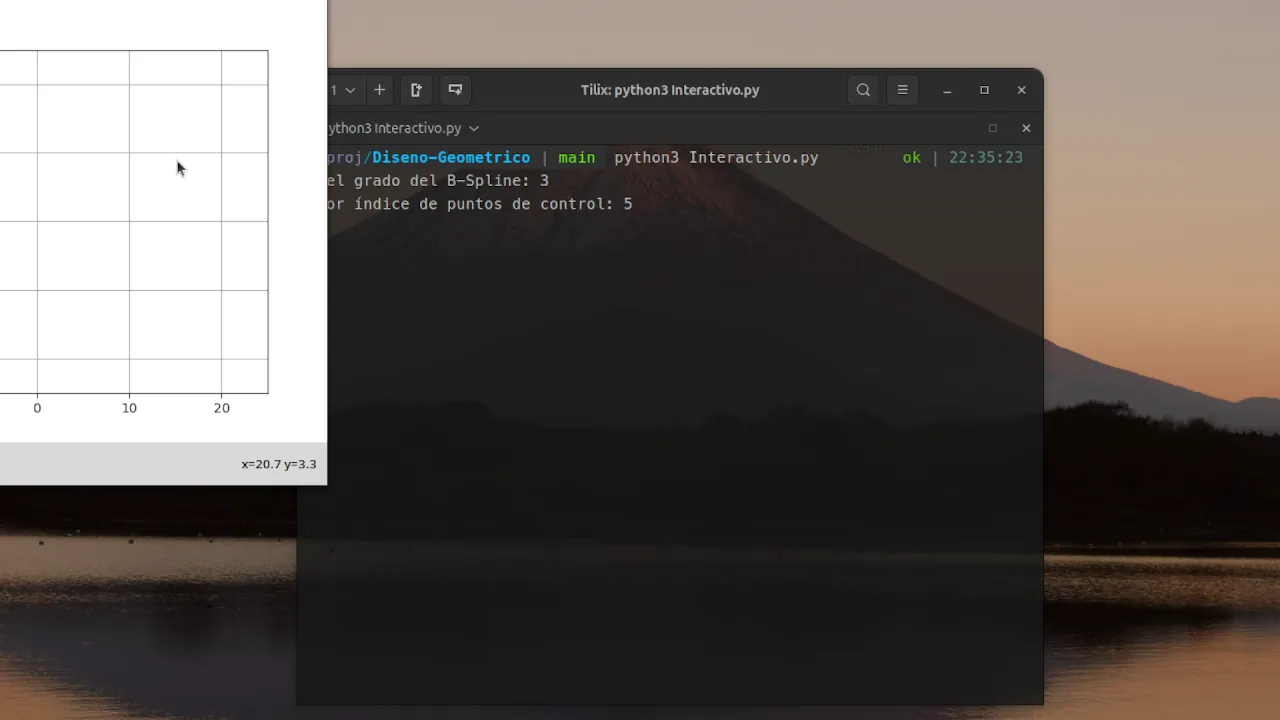The width and height of the screenshot is (1280, 720).
Task: Add a new Tilix session
Action: [379, 90]
